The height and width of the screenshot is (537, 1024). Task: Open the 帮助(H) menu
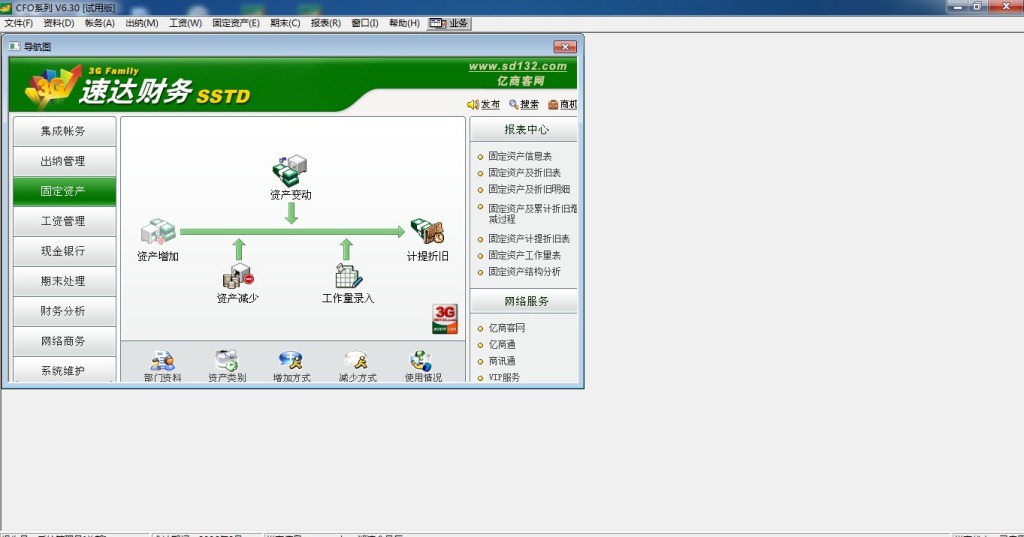[x=404, y=23]
